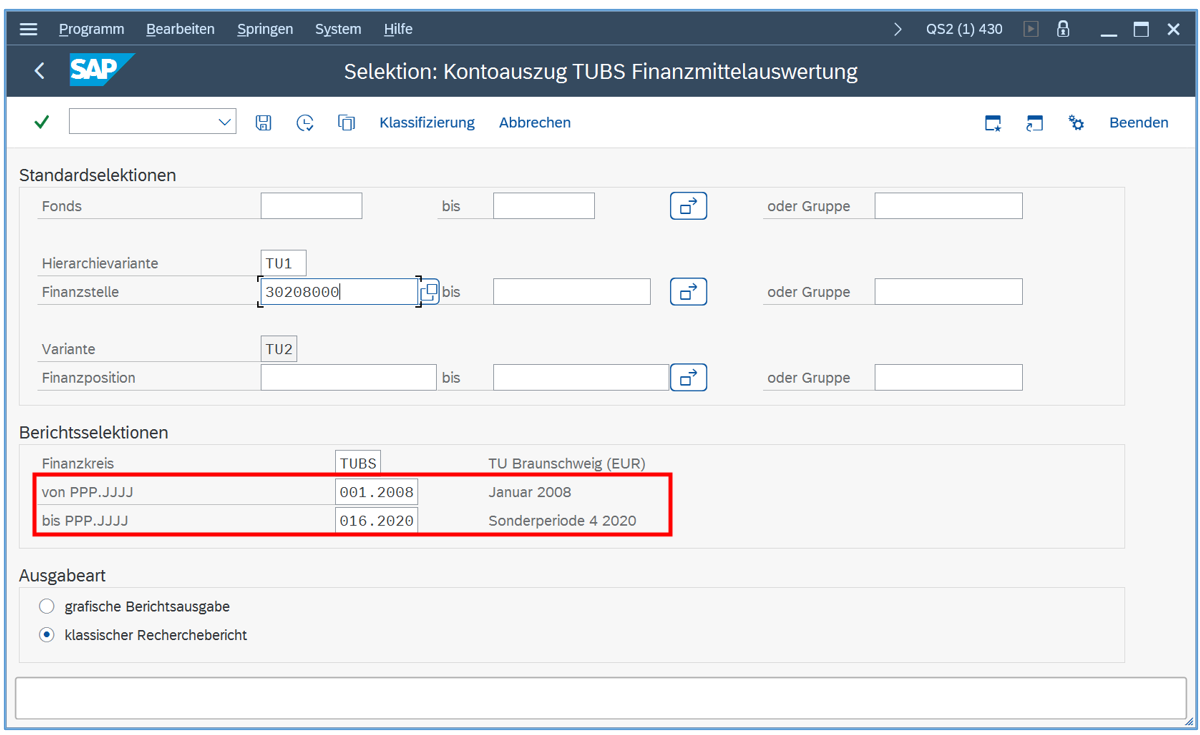This screenshot has height=735, width=1200.
Task: Open the hamburger menu icon
Action: [28, 29]
